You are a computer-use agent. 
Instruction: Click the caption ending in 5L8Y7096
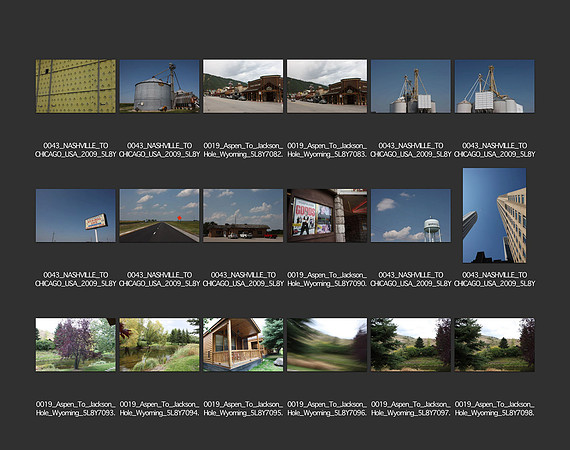(x=327, y=409)
